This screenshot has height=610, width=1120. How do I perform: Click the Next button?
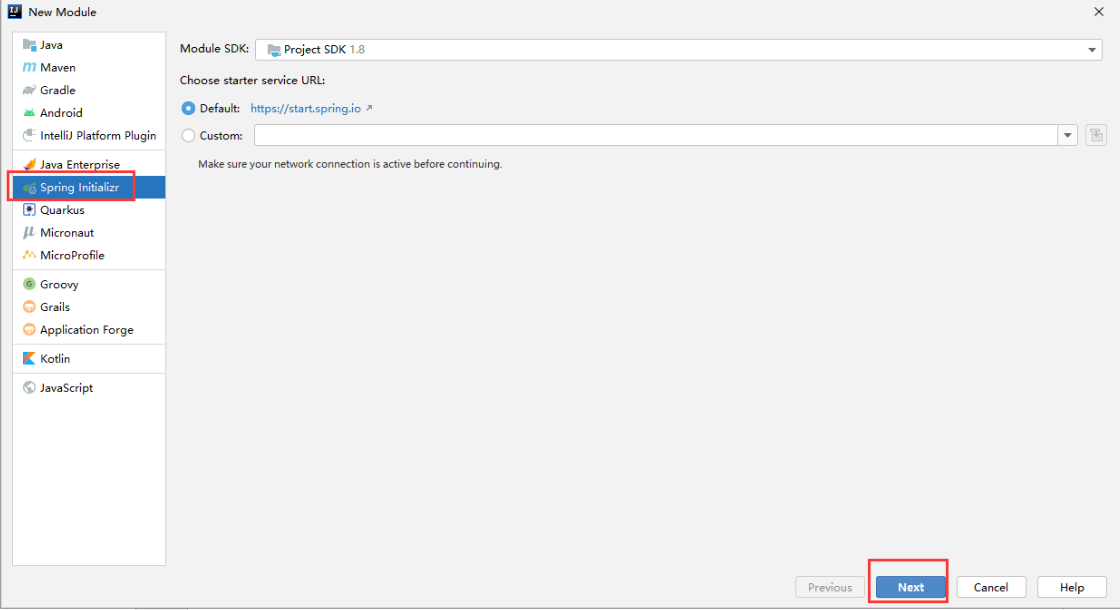[911, 587]
